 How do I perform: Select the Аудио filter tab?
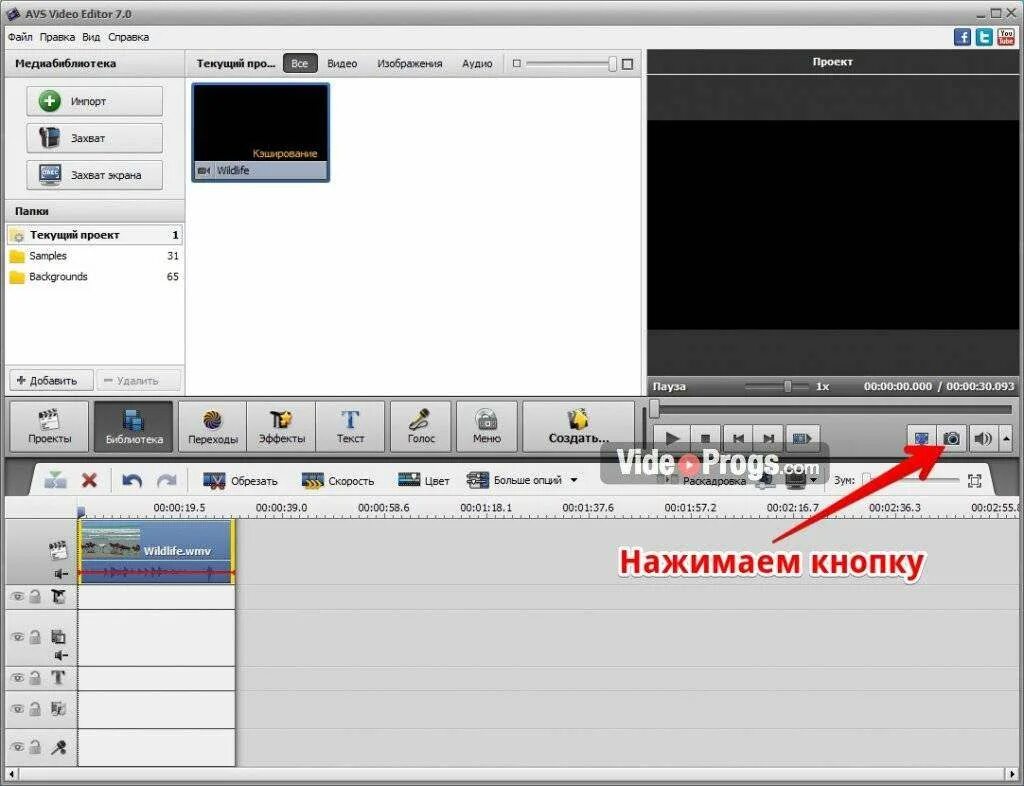pos(477,63)
